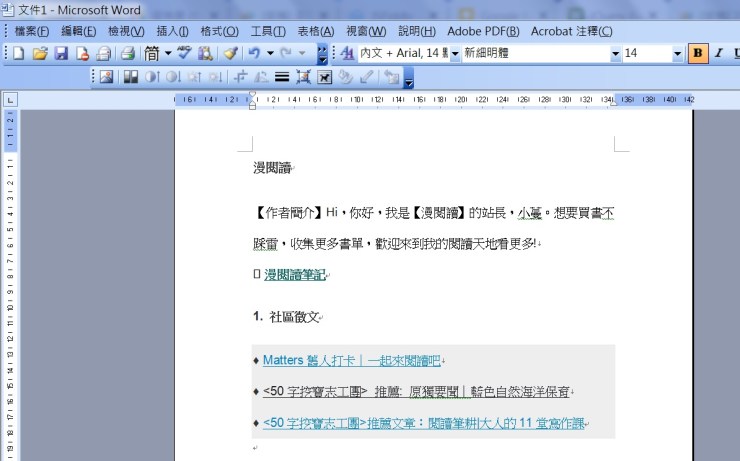Click the Styles and Formatting AA icon

pos(347,53)
